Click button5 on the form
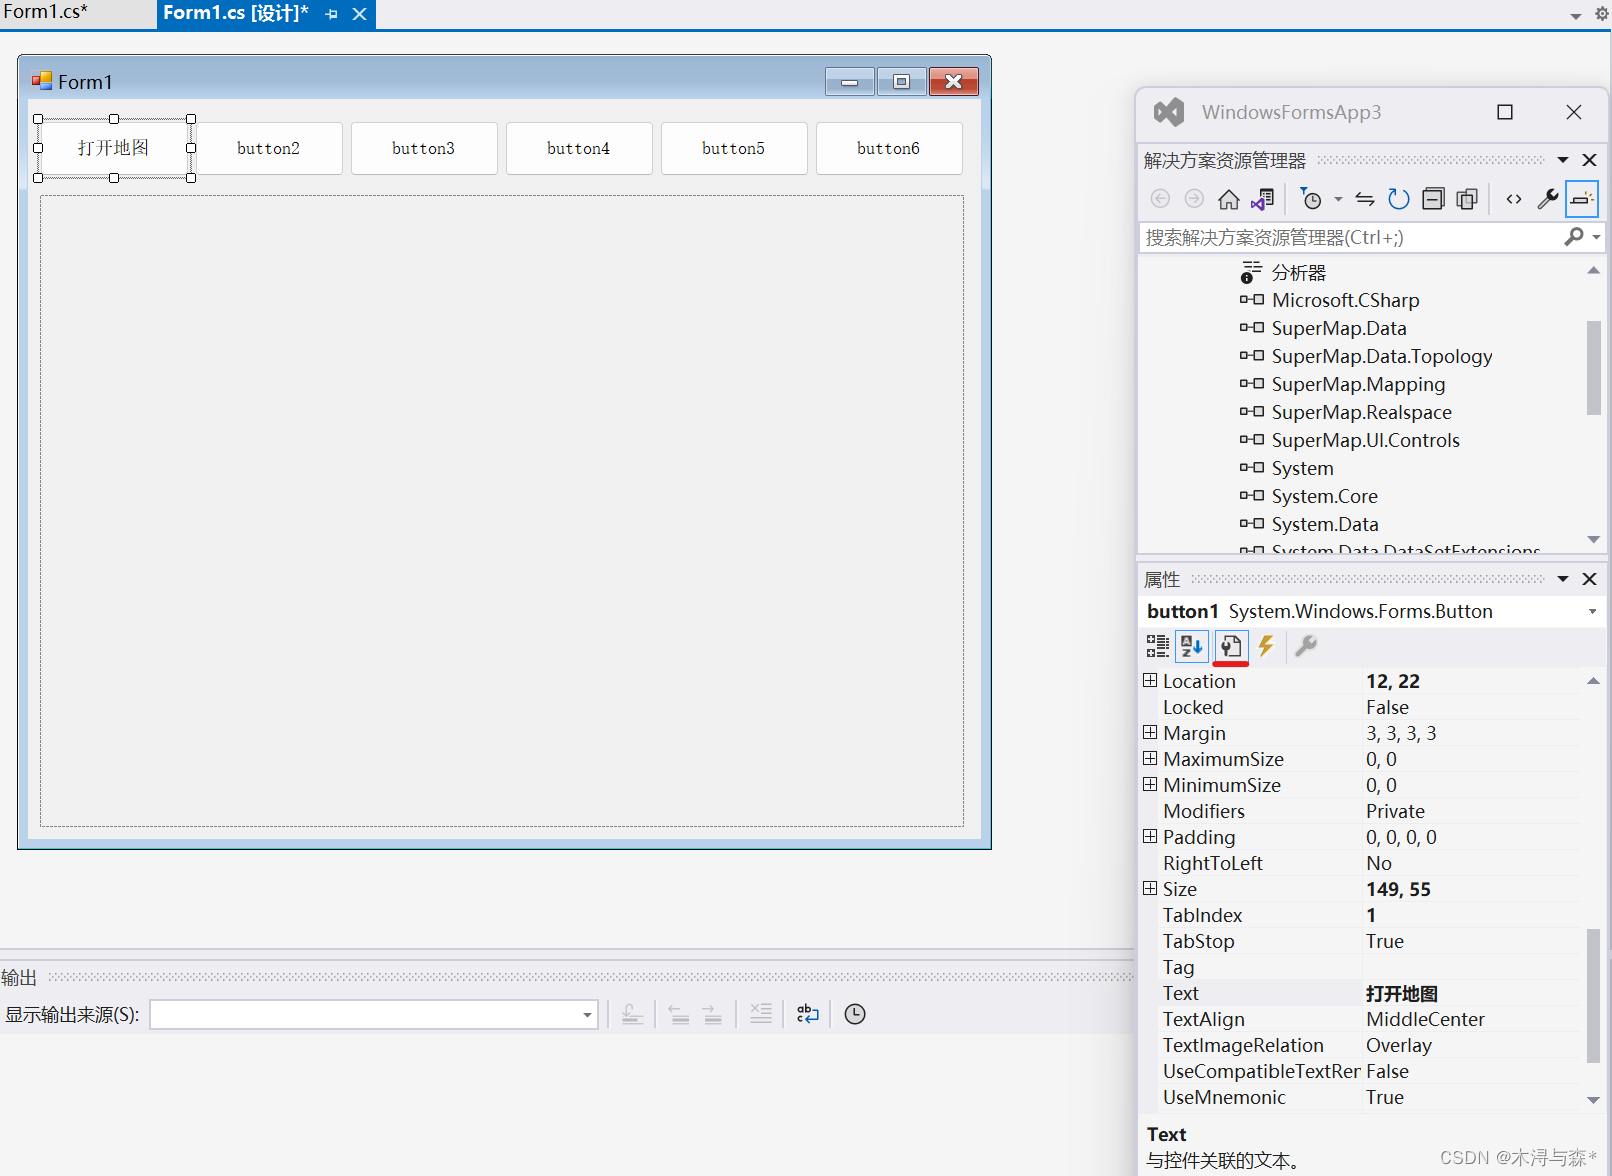The width and height of the screenshot is (1612, 1176). 733,147
